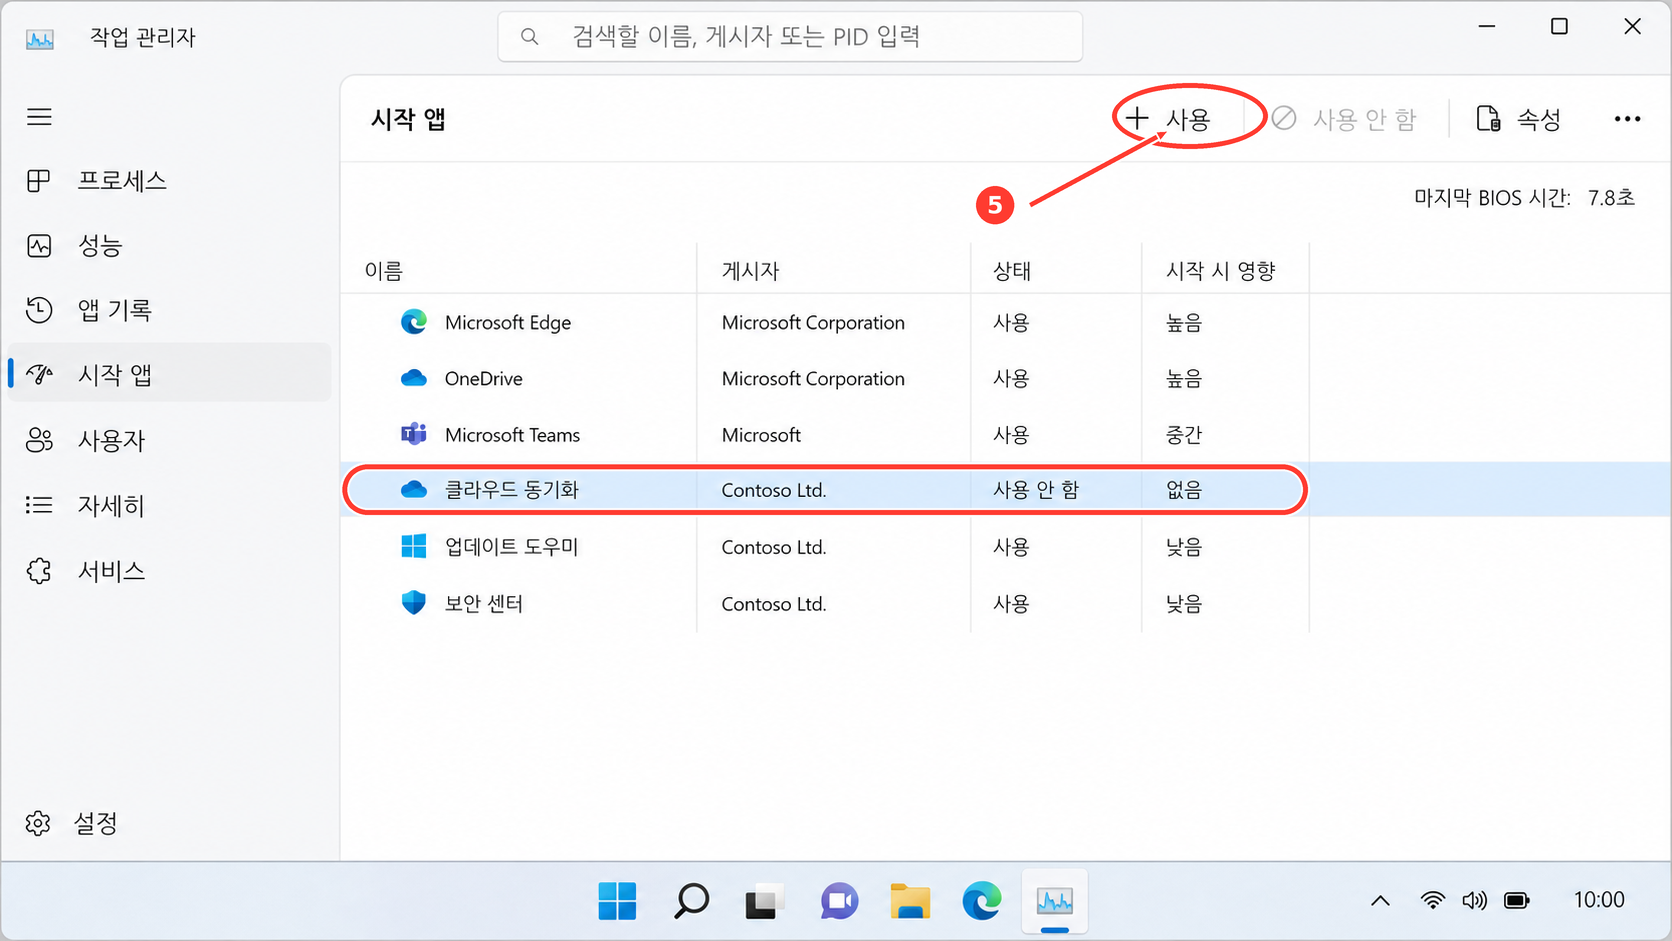Click the 업데이트 도우미 Windows logo icon
This screenshot has width=1672, height=941.
[x=414, y=546]
